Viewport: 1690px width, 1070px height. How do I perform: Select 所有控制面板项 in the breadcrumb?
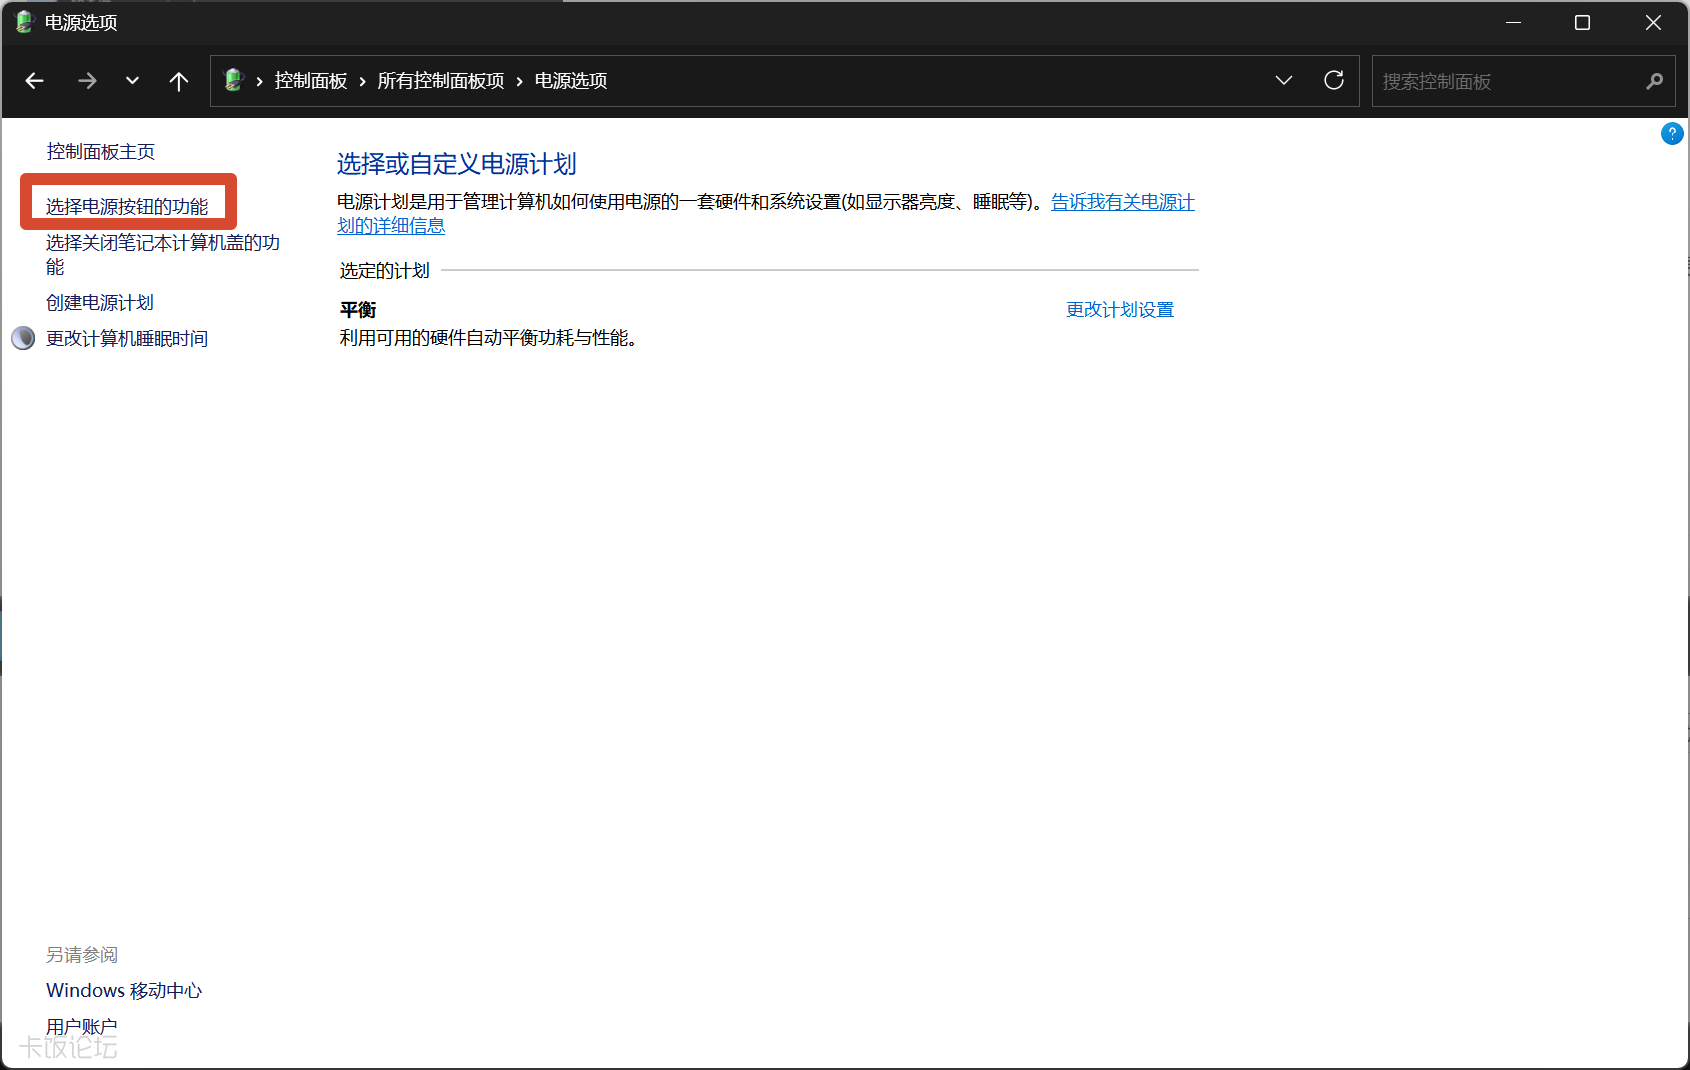click(x=441, y=81)
